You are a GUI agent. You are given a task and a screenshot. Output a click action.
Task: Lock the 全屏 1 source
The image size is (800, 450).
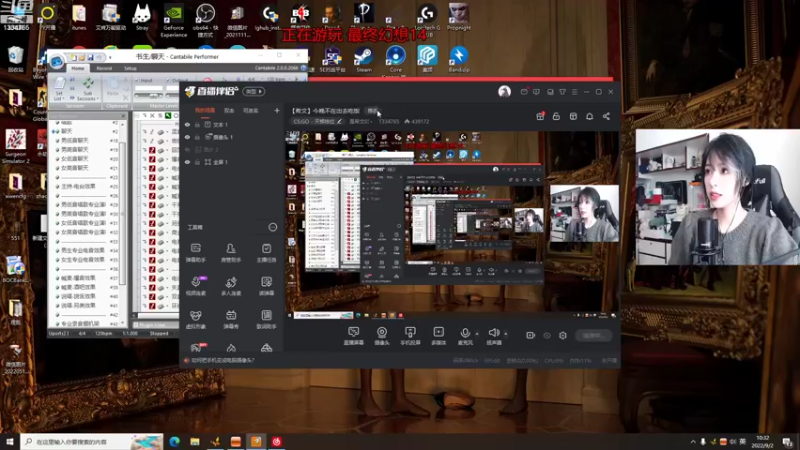(x=197, y=162)
